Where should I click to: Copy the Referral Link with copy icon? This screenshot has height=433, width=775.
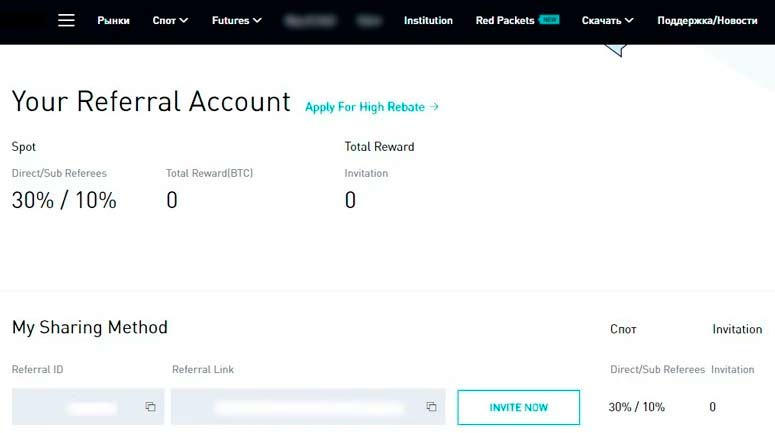pyautogui.click(x=431, y=407)
